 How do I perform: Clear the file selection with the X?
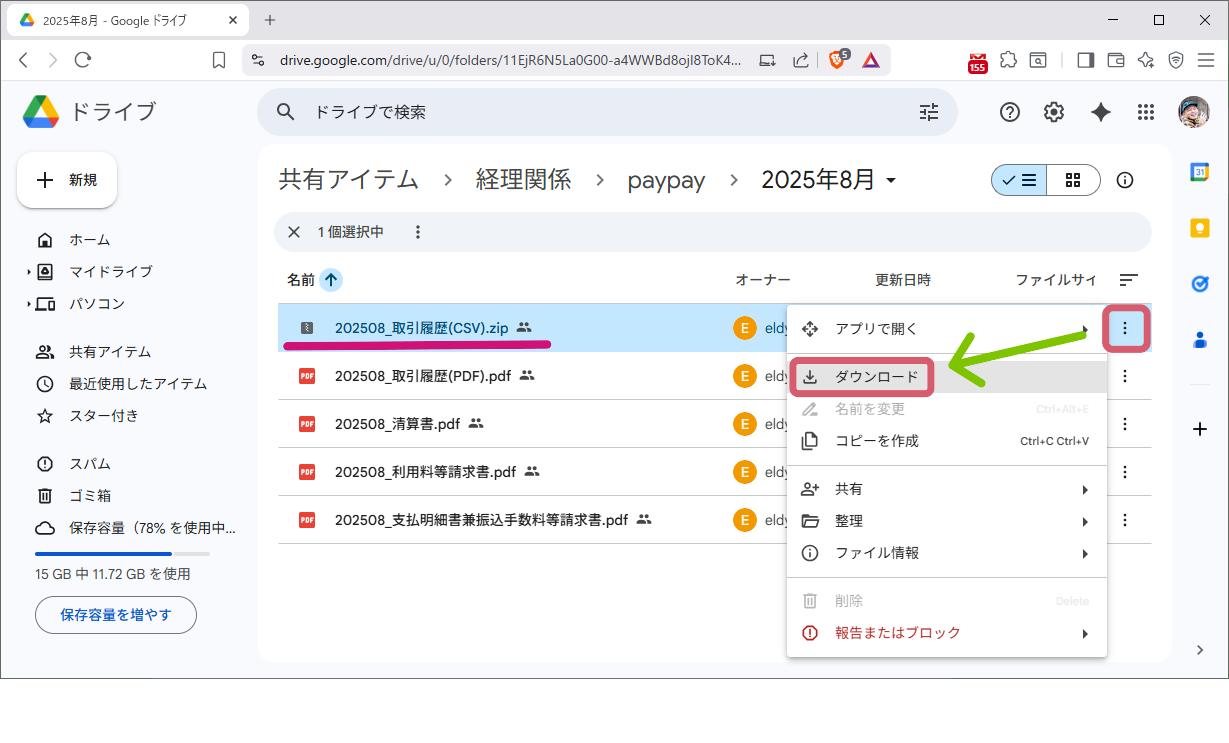(293, 232)
